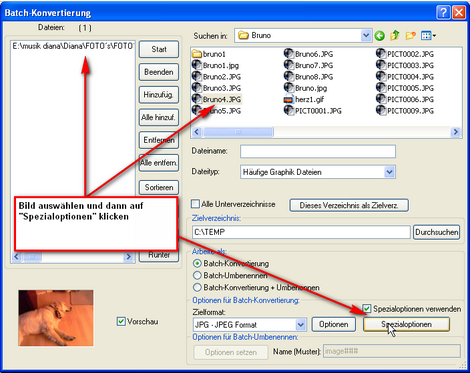
Task: Open the Dateityp dropdown
Action: click(389, 172)
